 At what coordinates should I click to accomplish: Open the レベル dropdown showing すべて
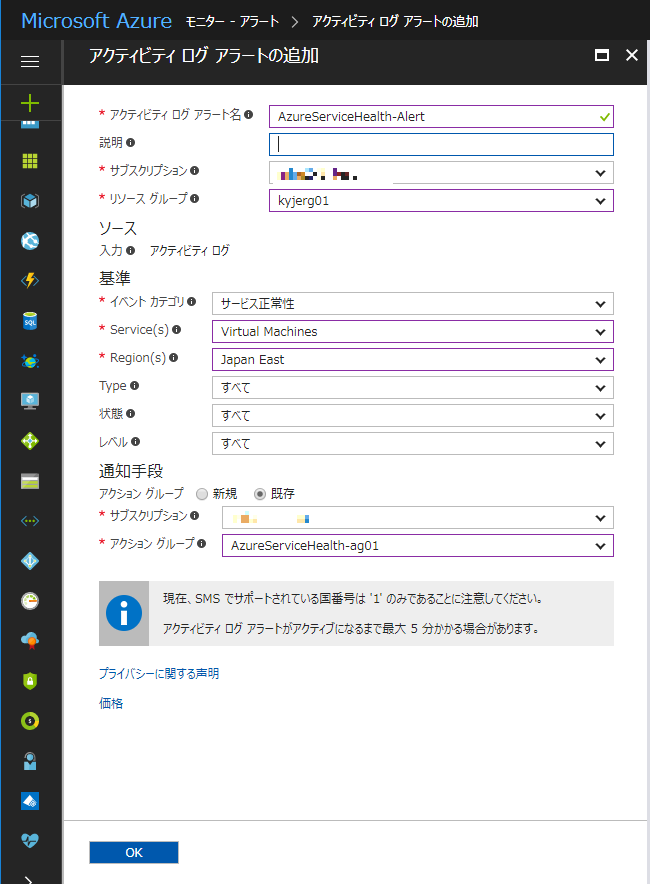pos(413,444)
